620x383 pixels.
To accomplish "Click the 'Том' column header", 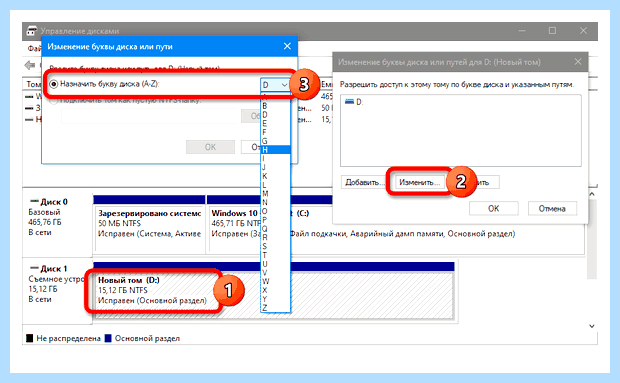I will (33, 84).
